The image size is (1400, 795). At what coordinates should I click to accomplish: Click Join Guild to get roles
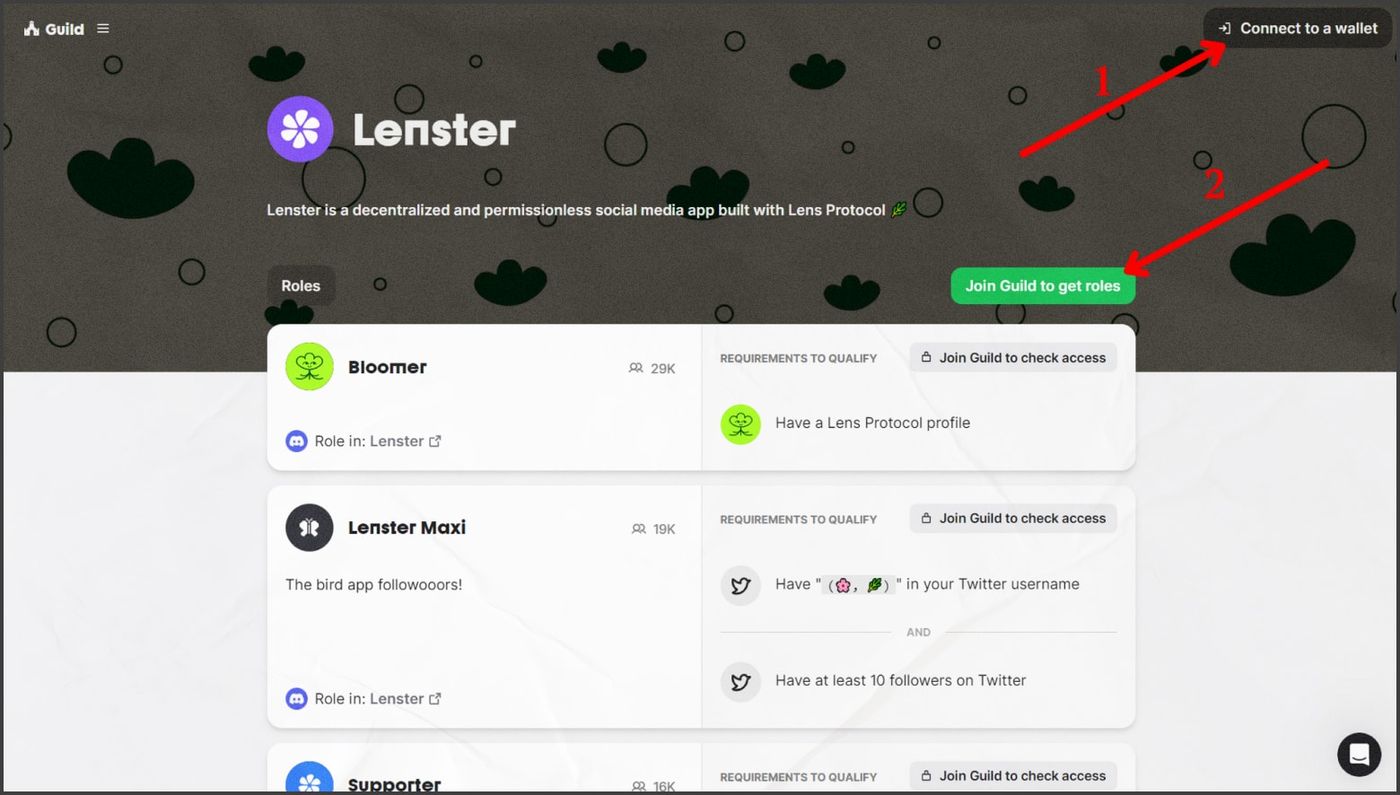1043,286
